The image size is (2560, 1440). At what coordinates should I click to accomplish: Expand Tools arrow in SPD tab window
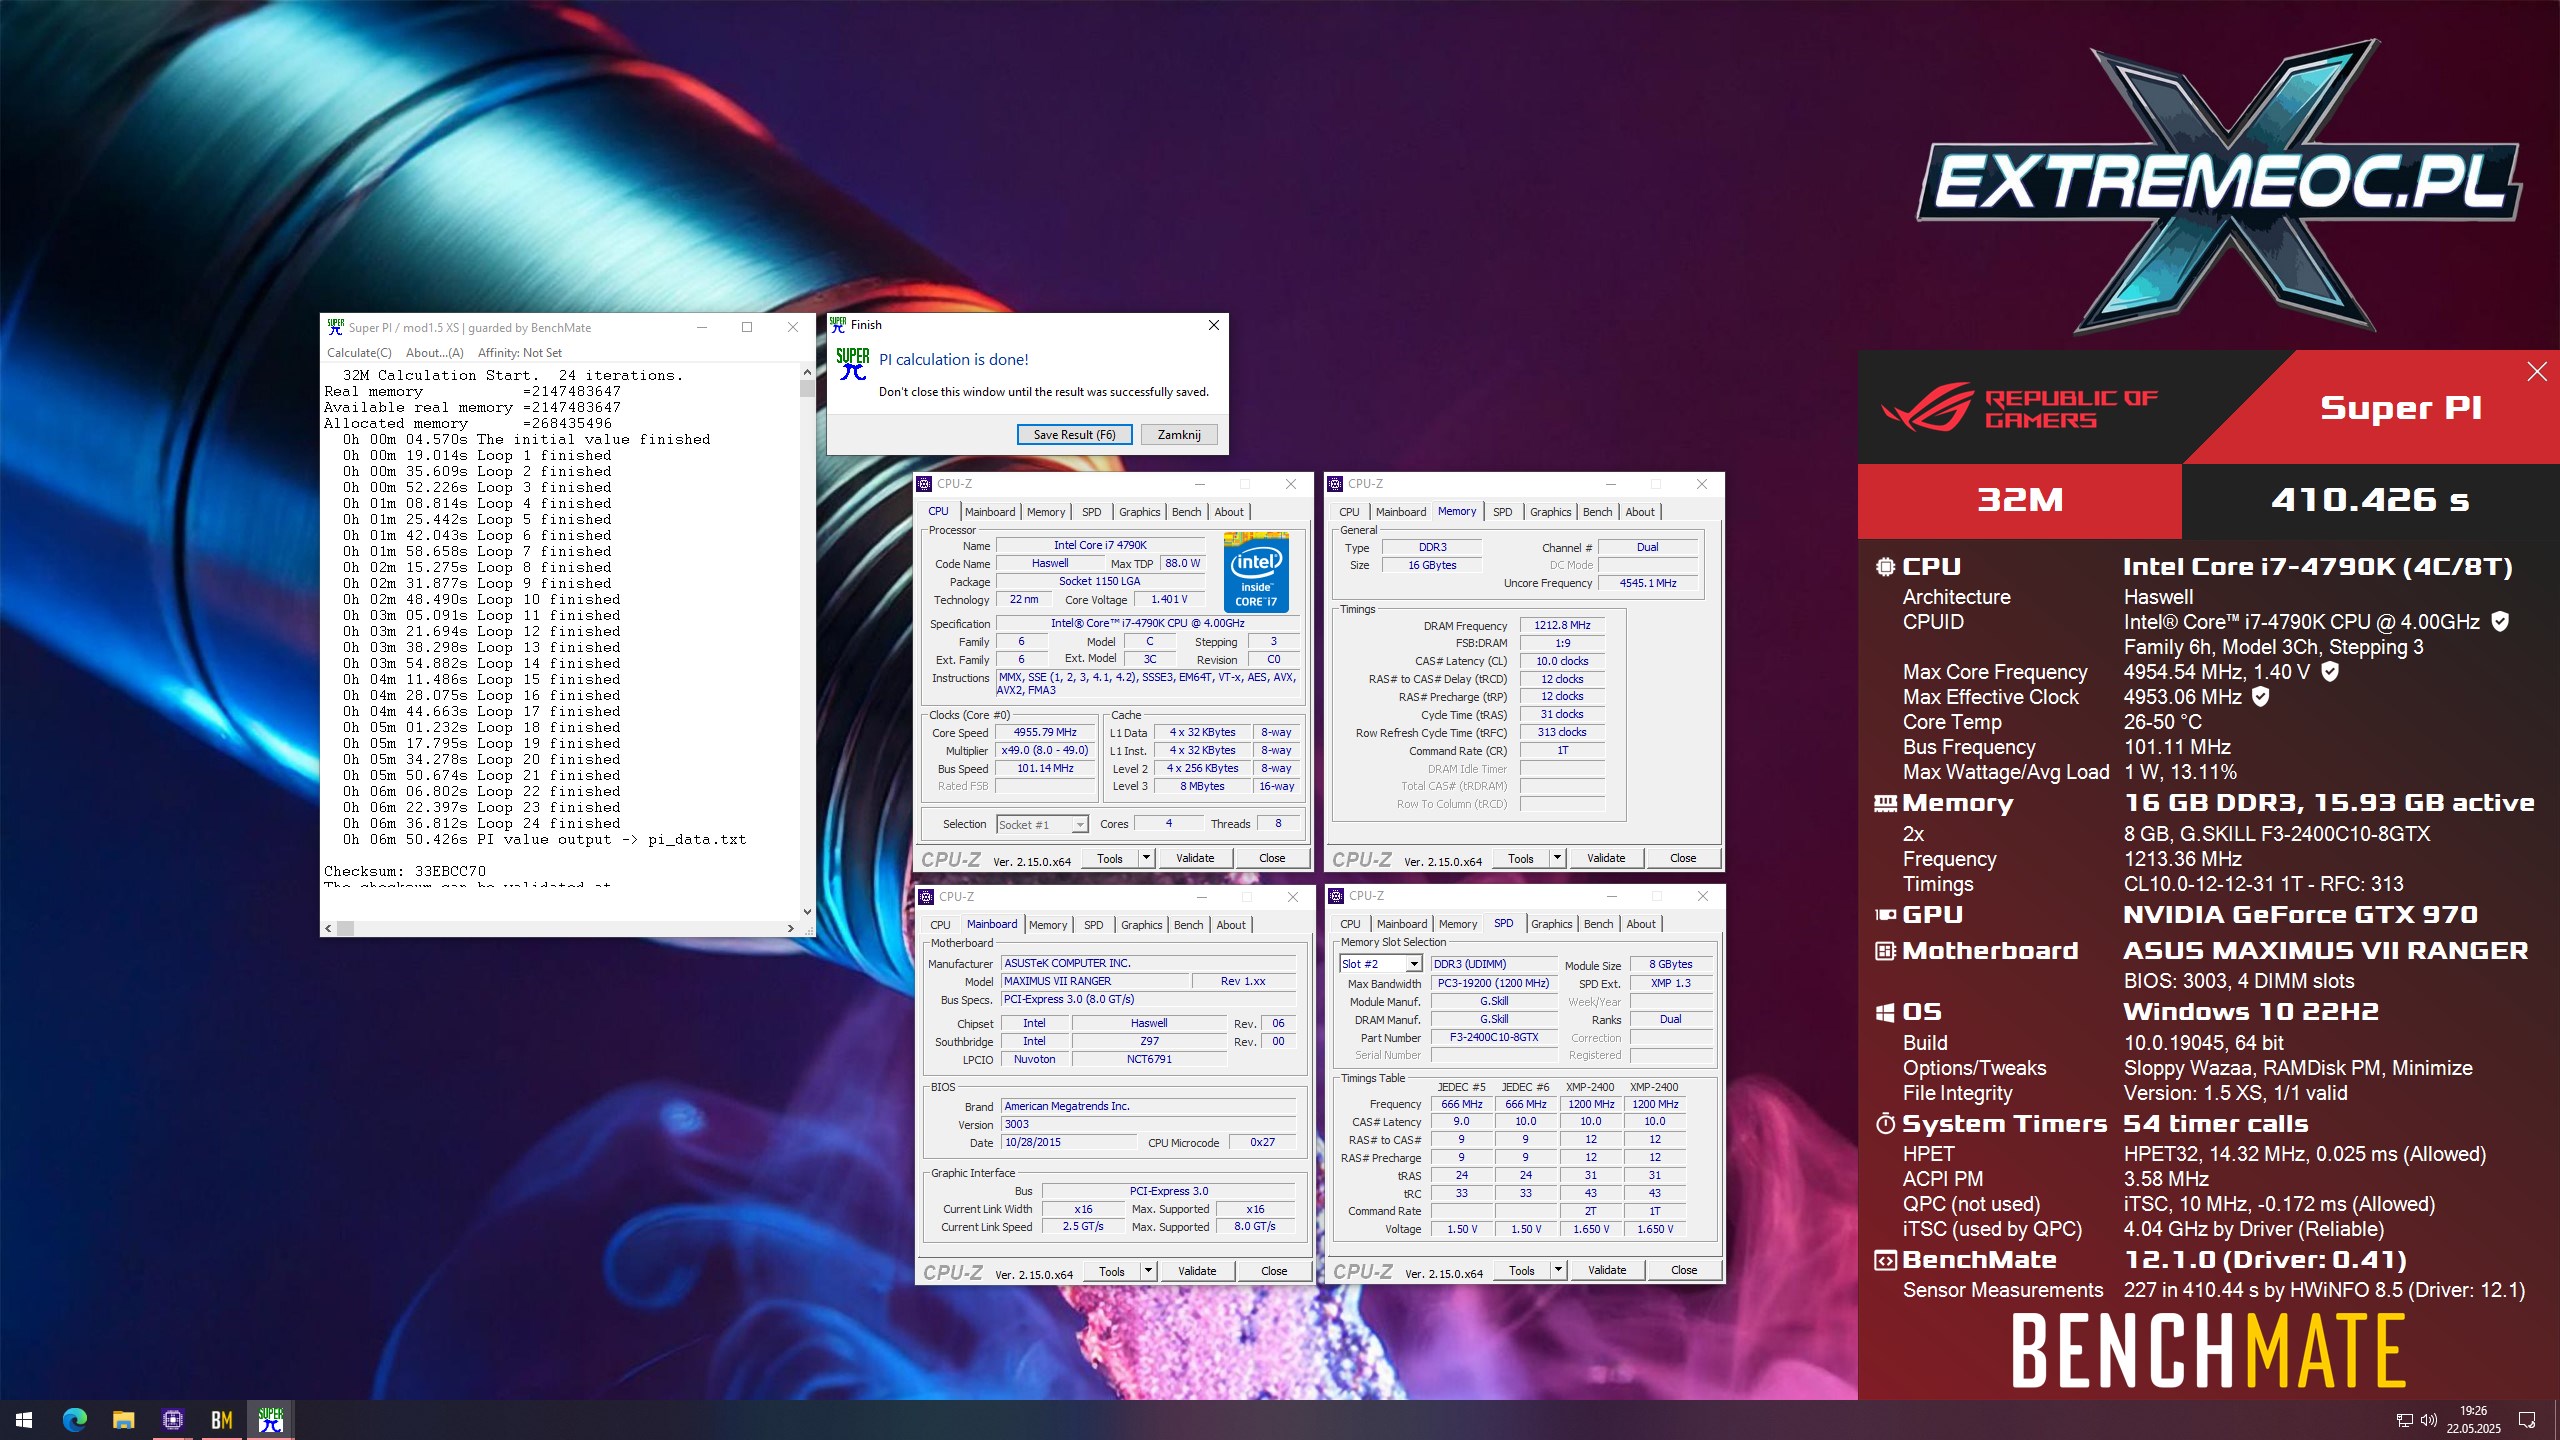(x=1558, y=1270)
